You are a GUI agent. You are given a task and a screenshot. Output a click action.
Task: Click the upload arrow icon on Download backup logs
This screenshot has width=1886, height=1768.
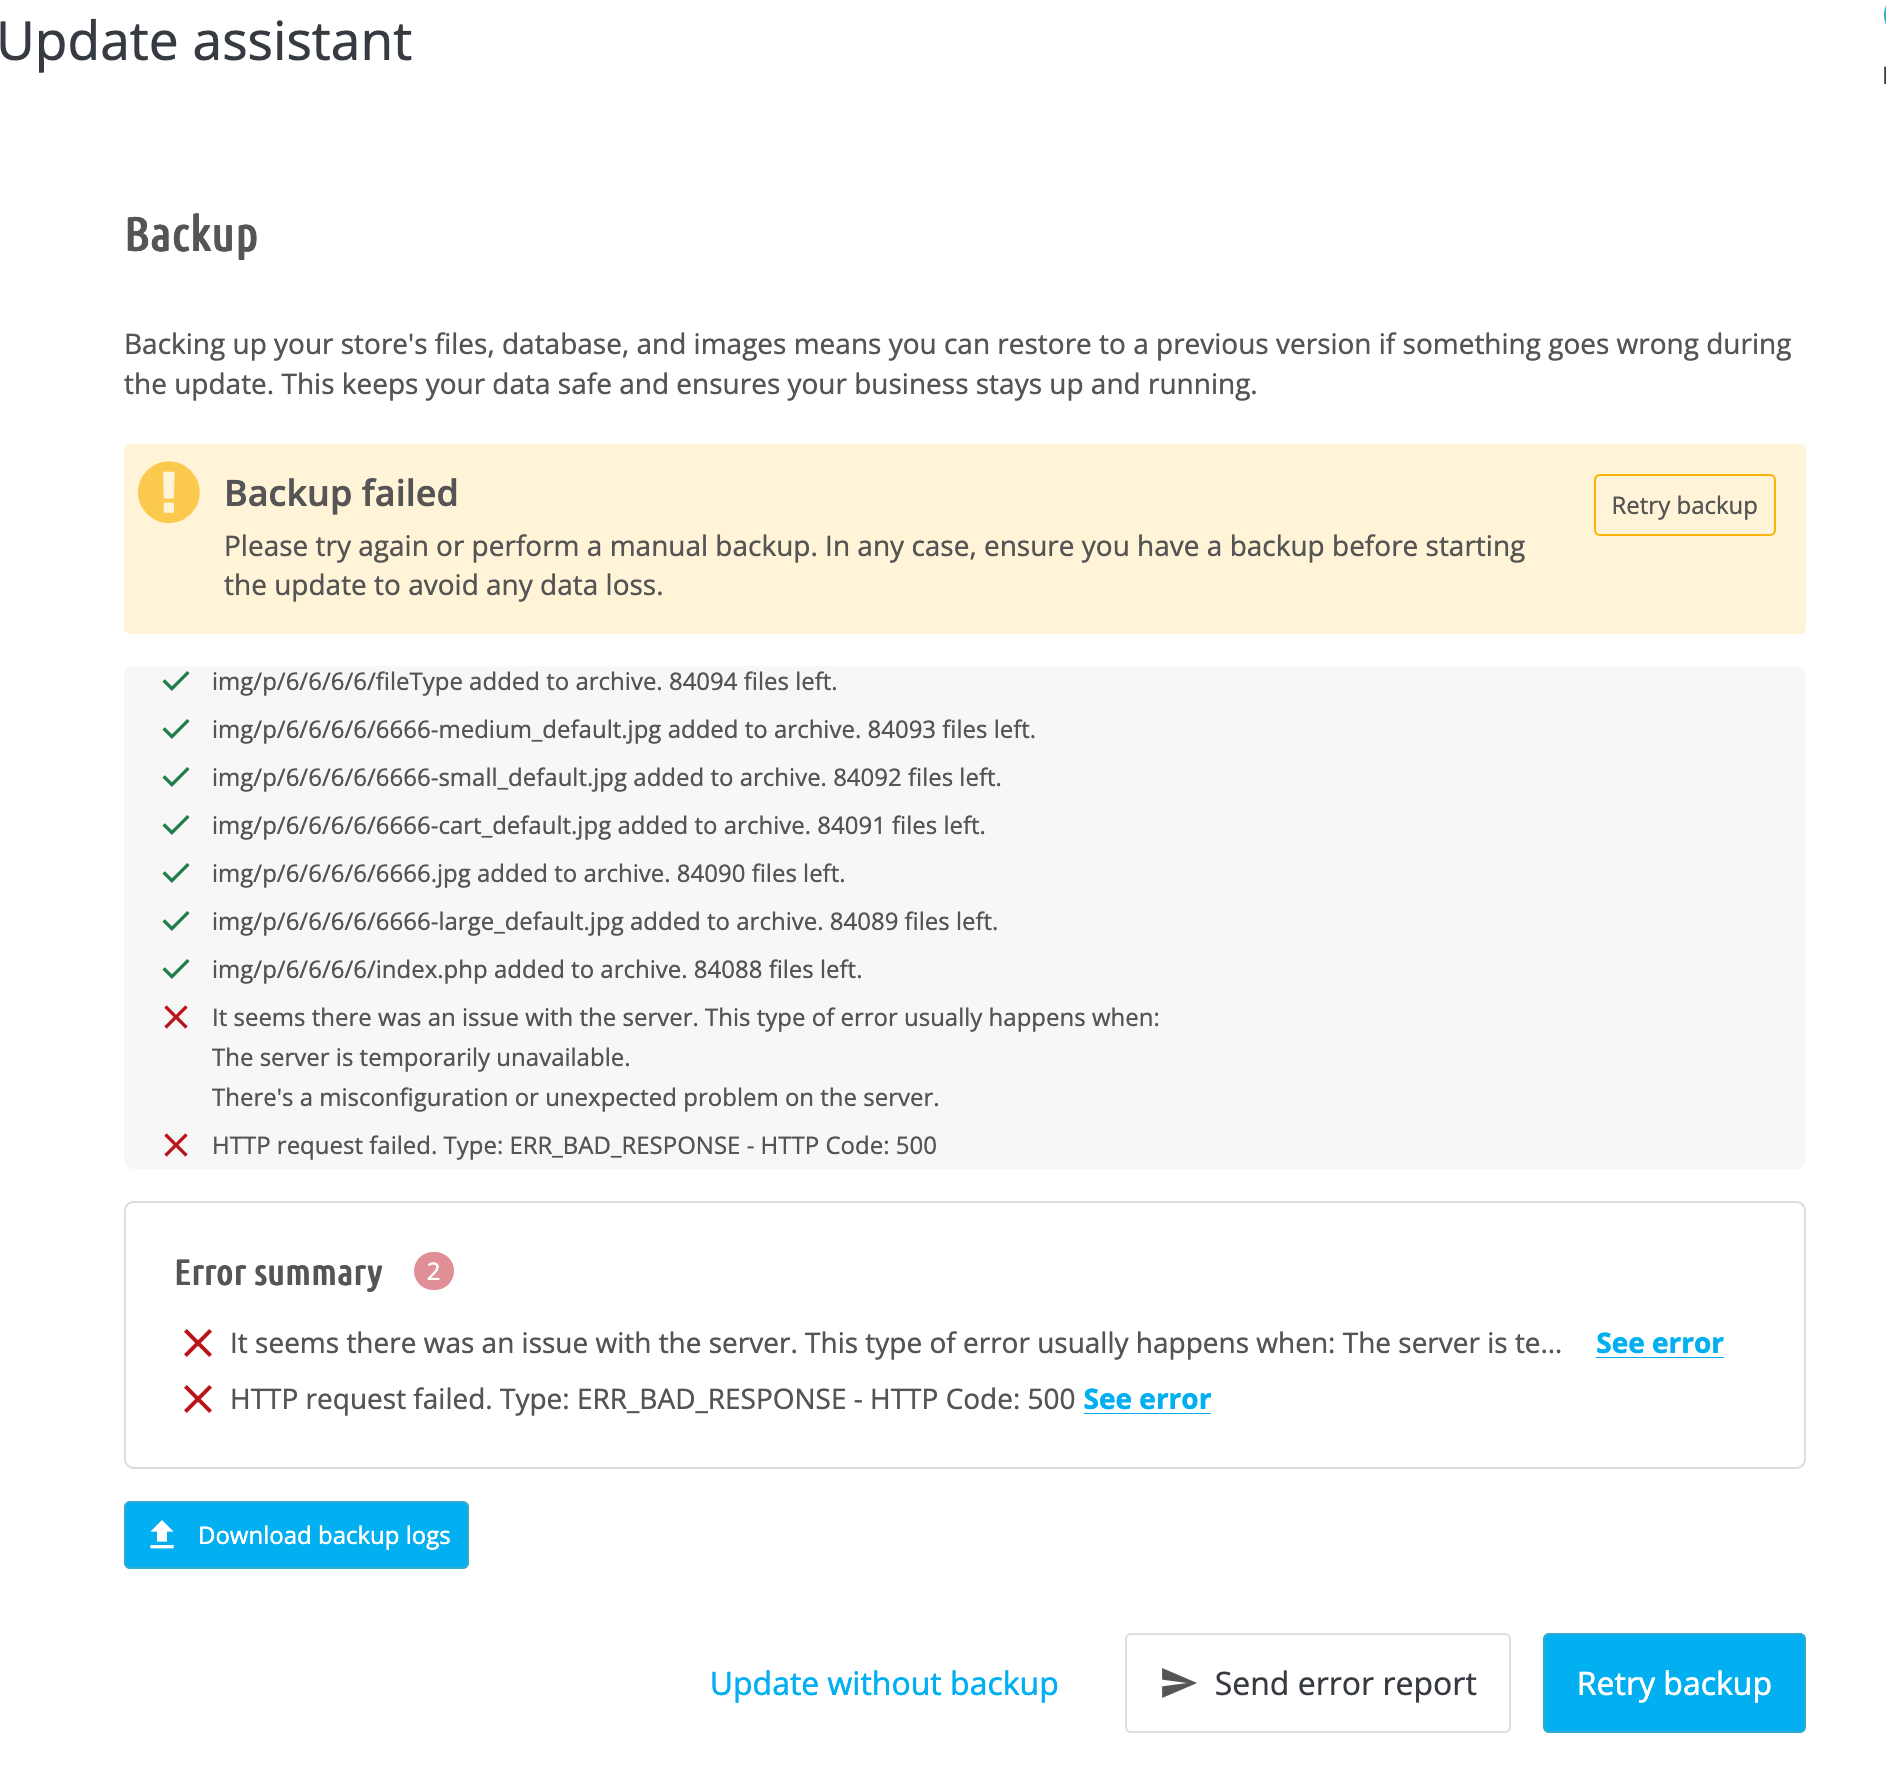(x=162, y=1534)
